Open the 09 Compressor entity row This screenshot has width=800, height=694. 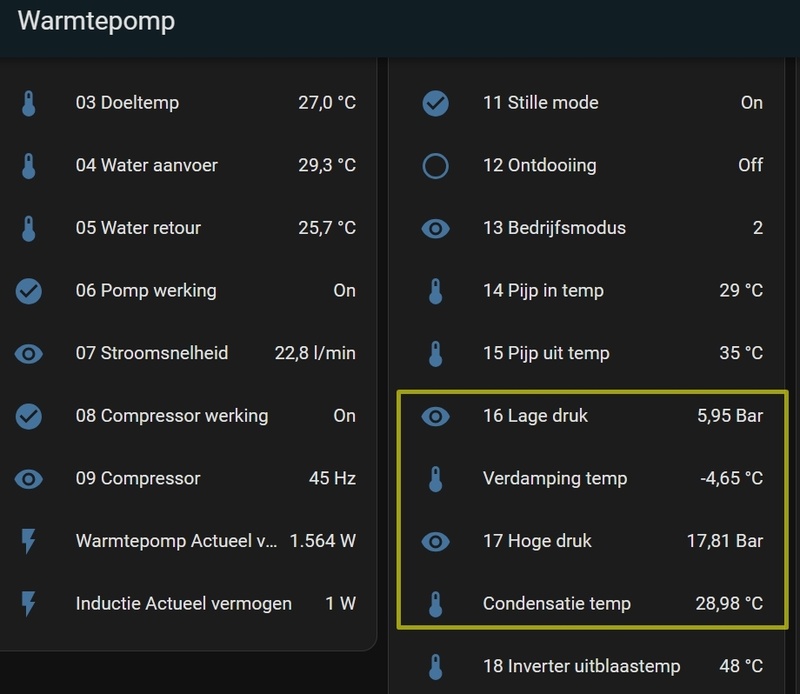tap(138, 478)
